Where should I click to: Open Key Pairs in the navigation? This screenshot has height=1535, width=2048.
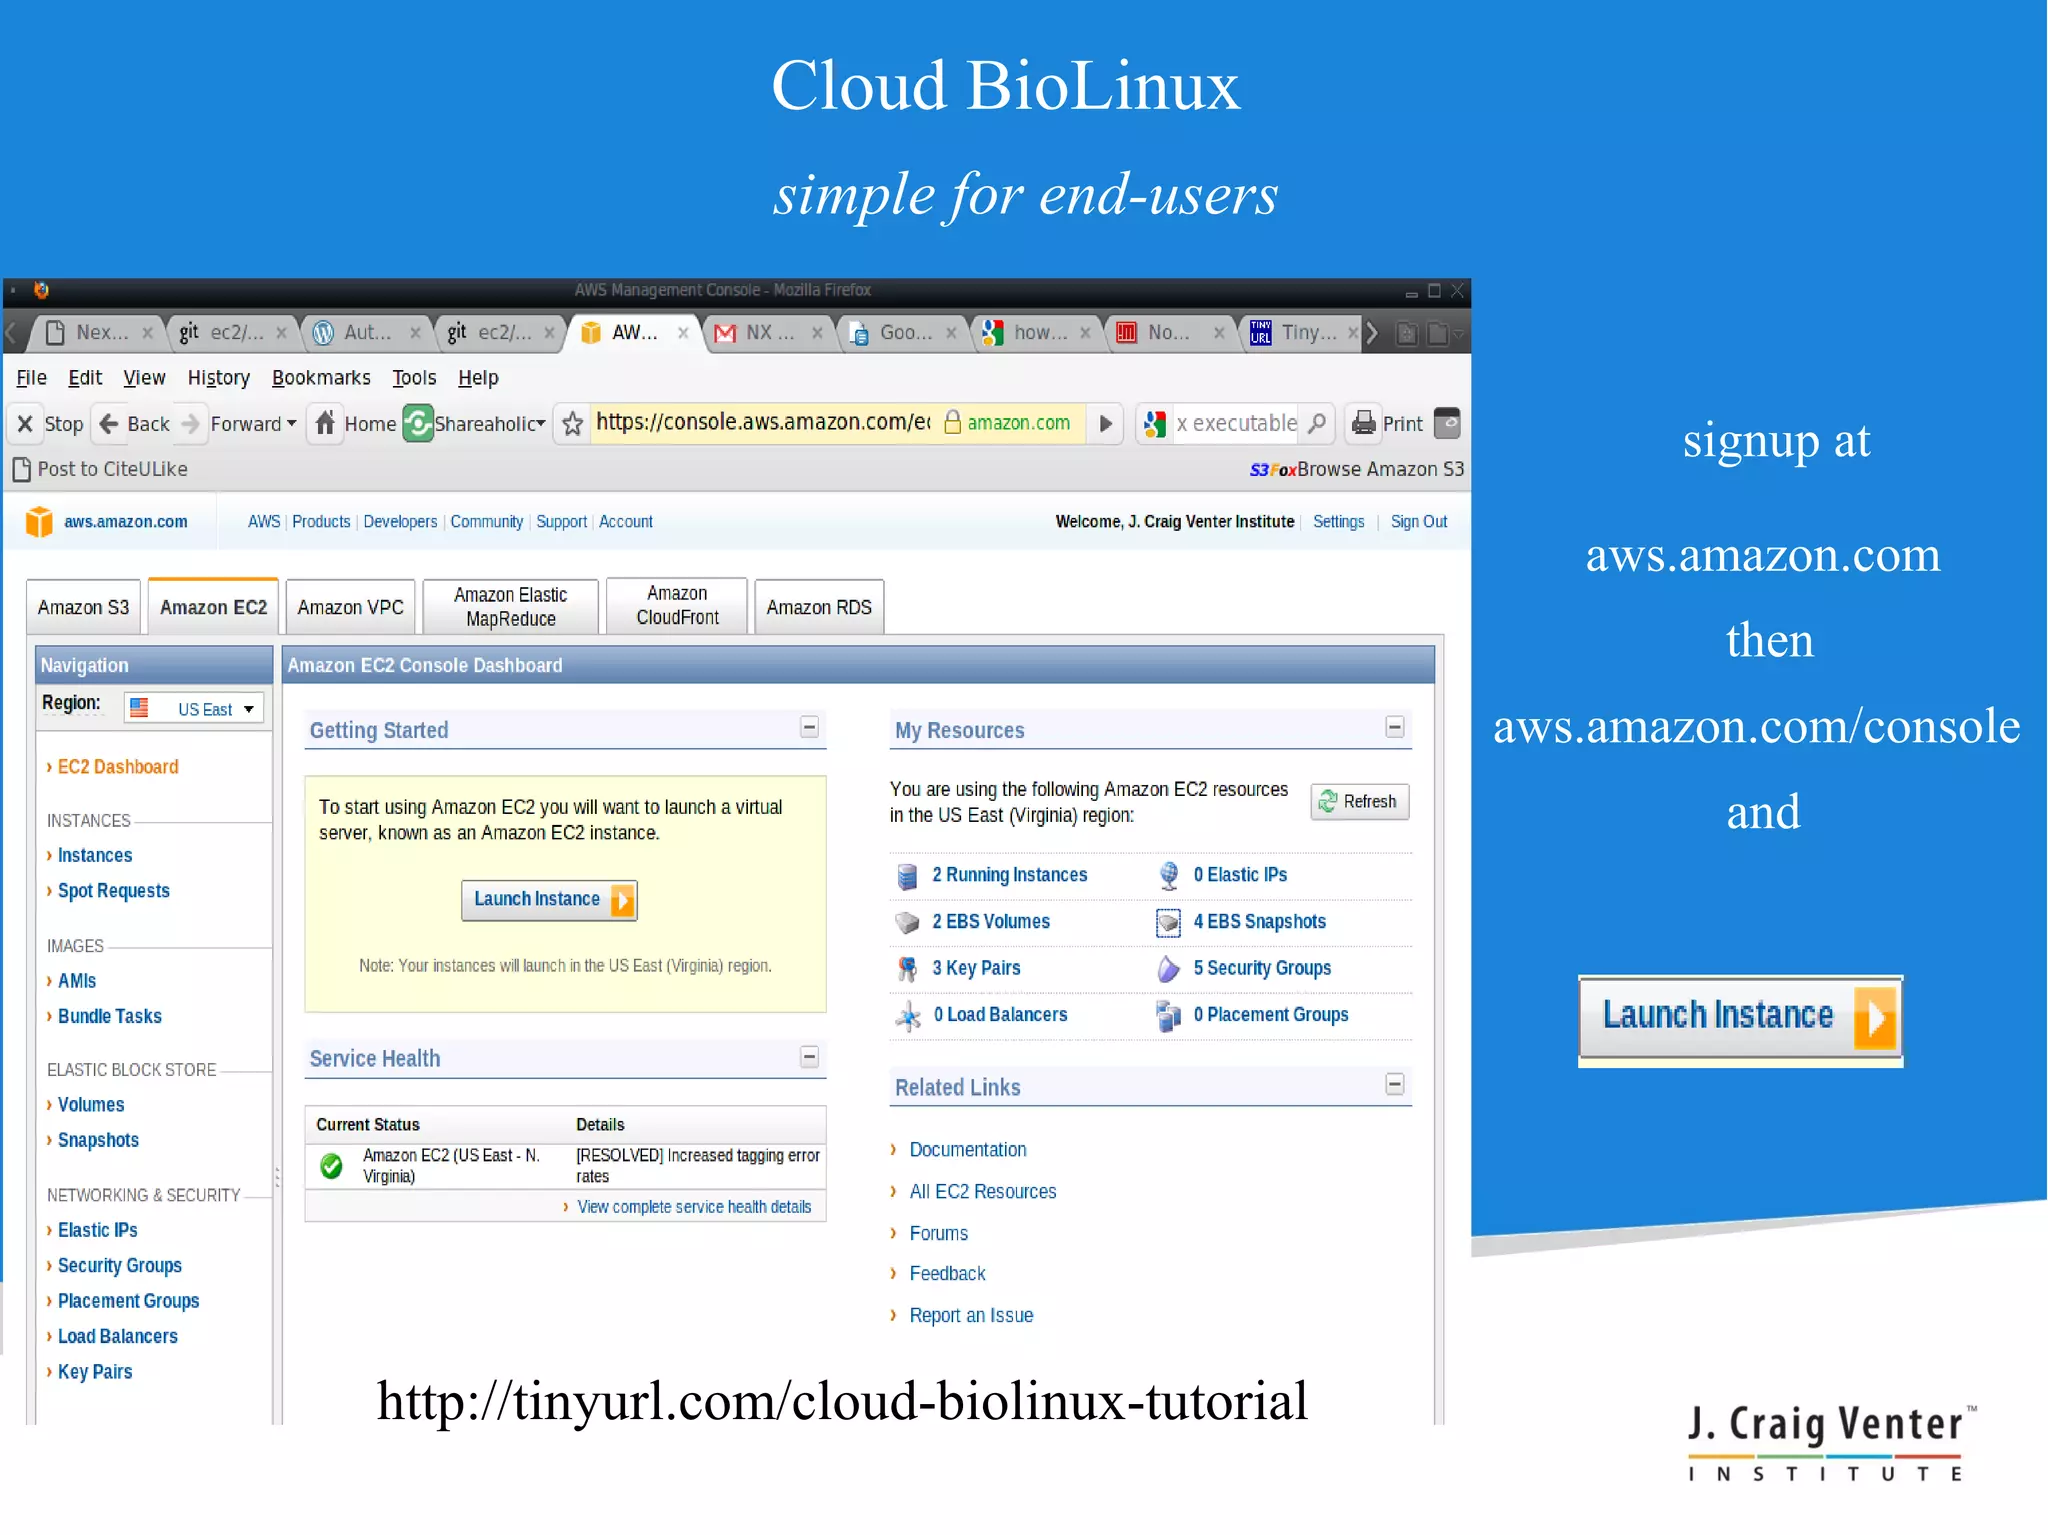94,1372
